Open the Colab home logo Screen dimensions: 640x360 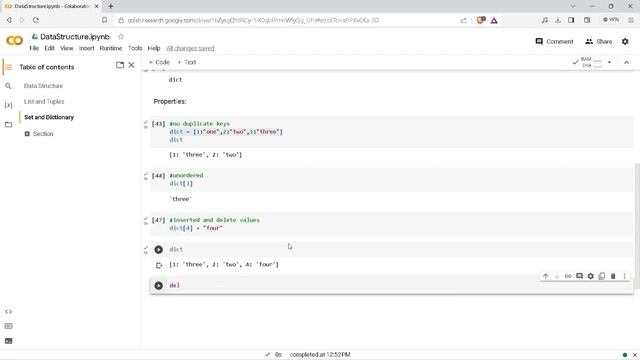tap(14, 41)
